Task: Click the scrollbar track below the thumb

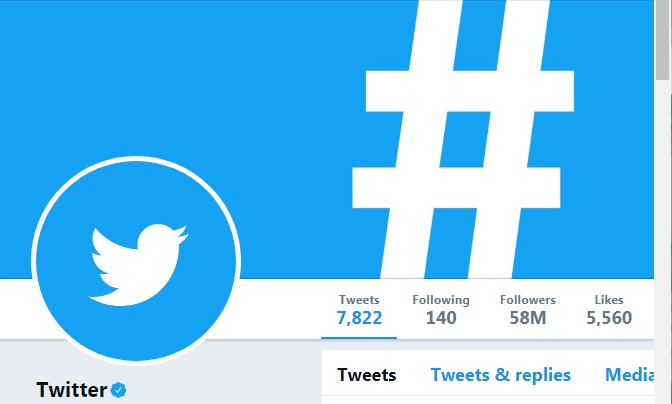Action: coord(663,240)
